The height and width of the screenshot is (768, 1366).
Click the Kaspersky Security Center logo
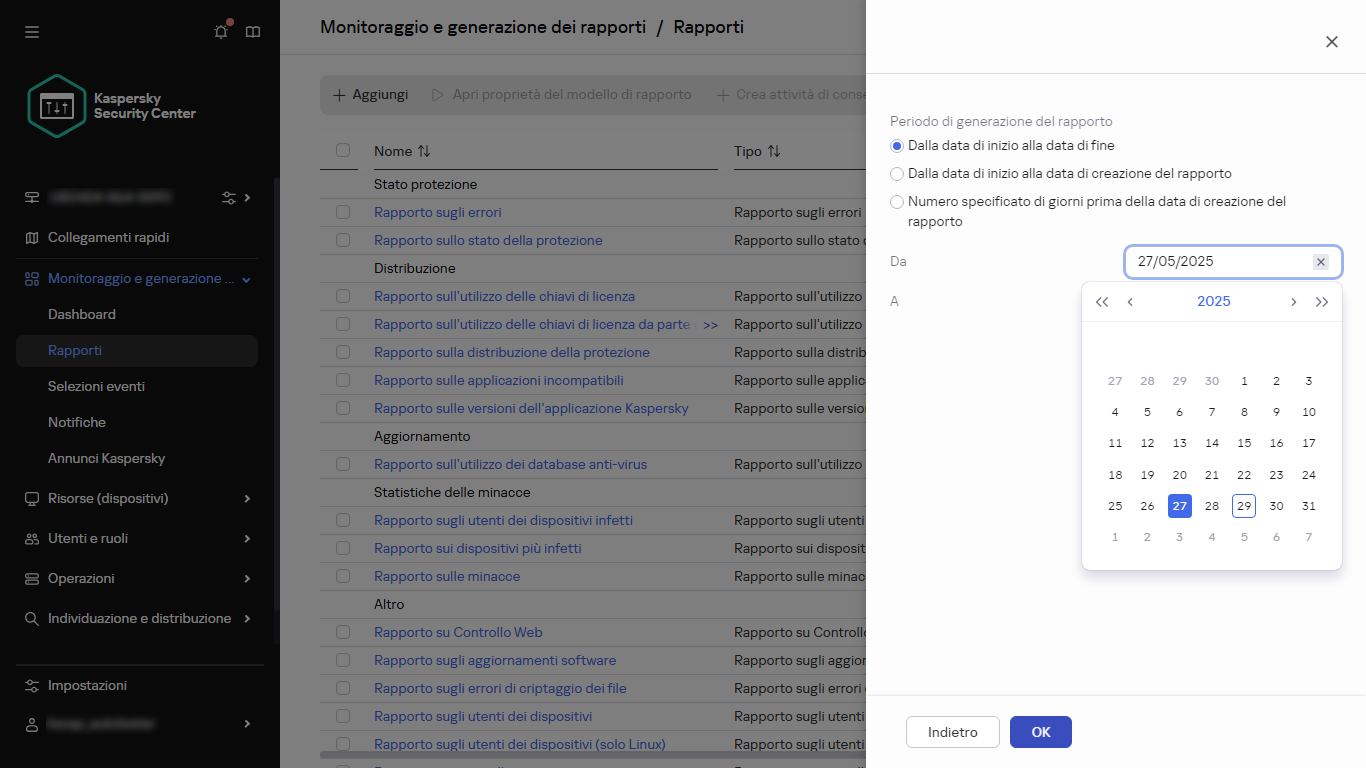(x=57, y=106)
